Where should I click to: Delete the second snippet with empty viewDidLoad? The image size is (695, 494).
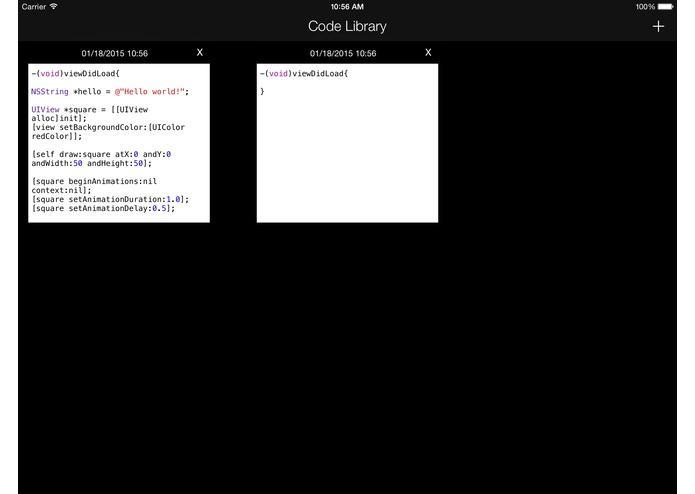tap(428, 53)
